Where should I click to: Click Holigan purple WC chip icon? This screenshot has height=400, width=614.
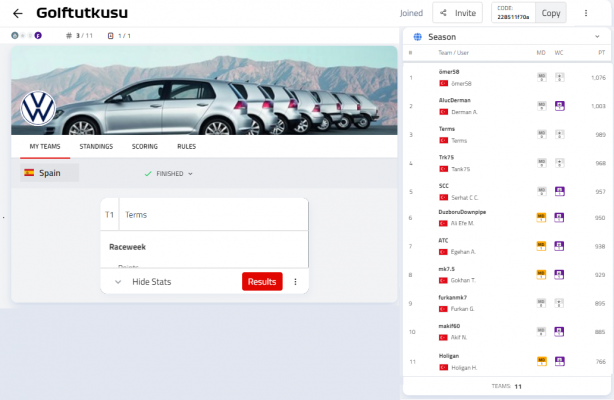560,361
